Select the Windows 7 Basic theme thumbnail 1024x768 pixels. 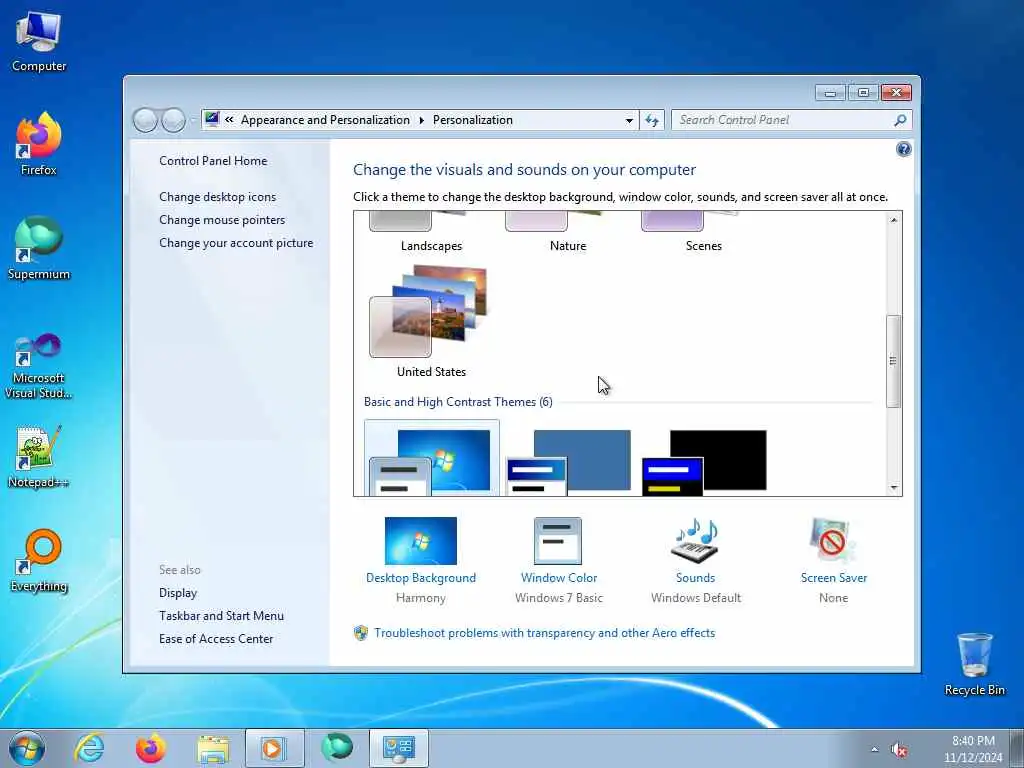[x=431, y=458]
